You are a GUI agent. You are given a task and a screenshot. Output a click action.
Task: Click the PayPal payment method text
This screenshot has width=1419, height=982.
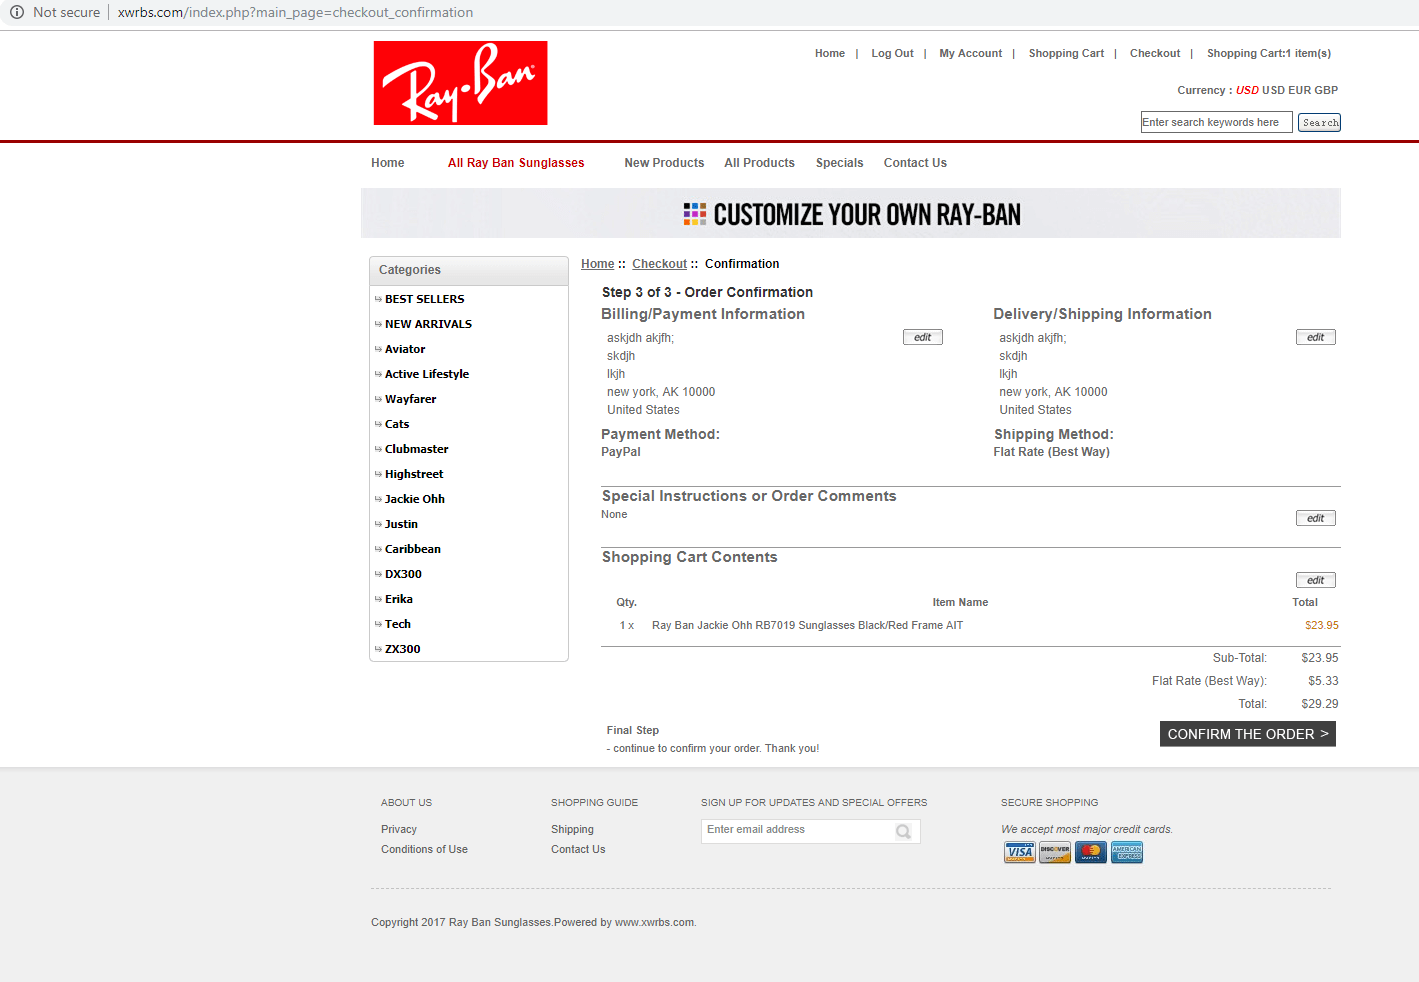pyautogui.click(x=621, y=452)
